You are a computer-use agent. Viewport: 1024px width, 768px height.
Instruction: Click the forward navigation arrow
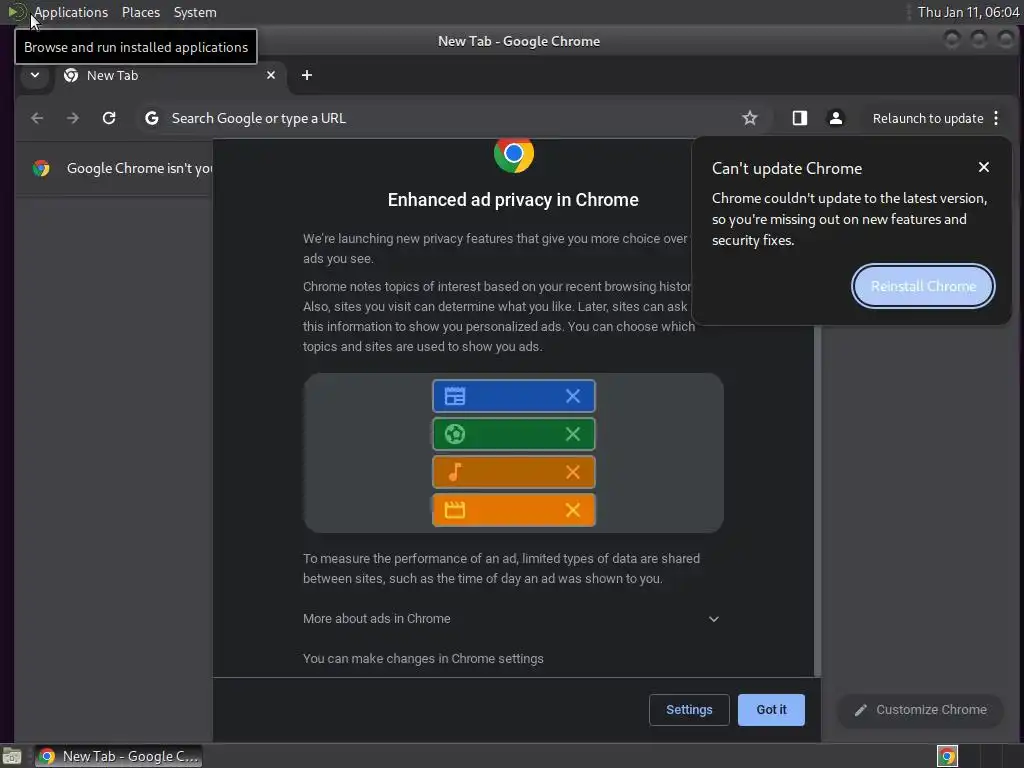point(73,118)
